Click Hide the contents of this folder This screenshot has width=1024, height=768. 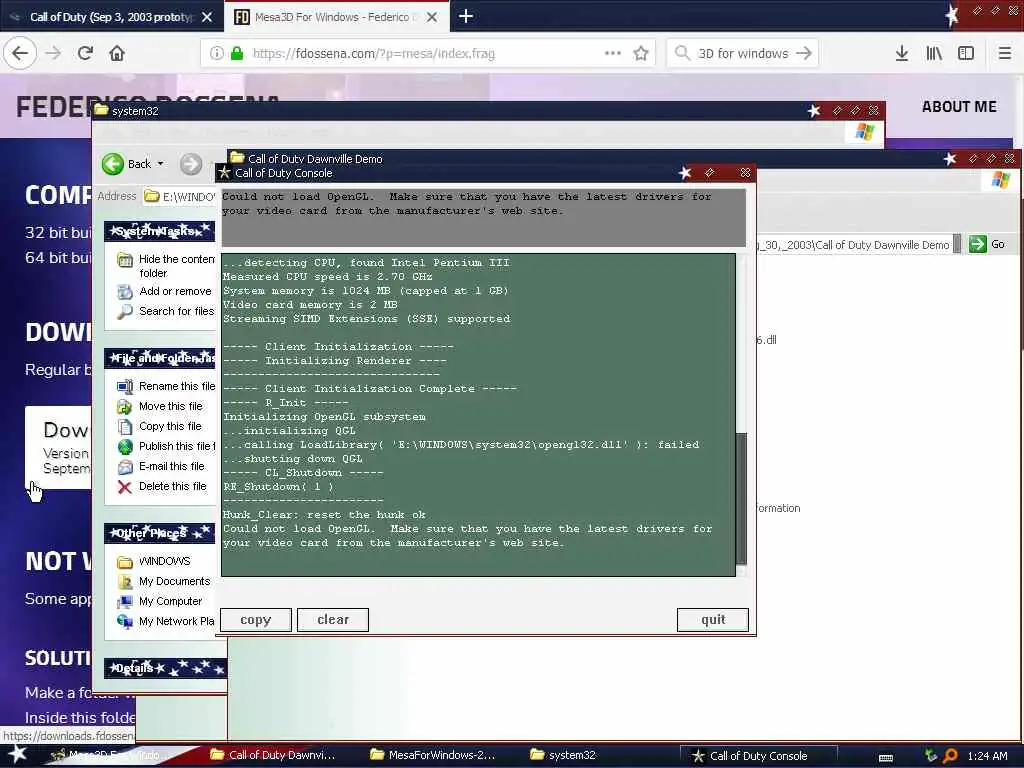coord(167,266)
